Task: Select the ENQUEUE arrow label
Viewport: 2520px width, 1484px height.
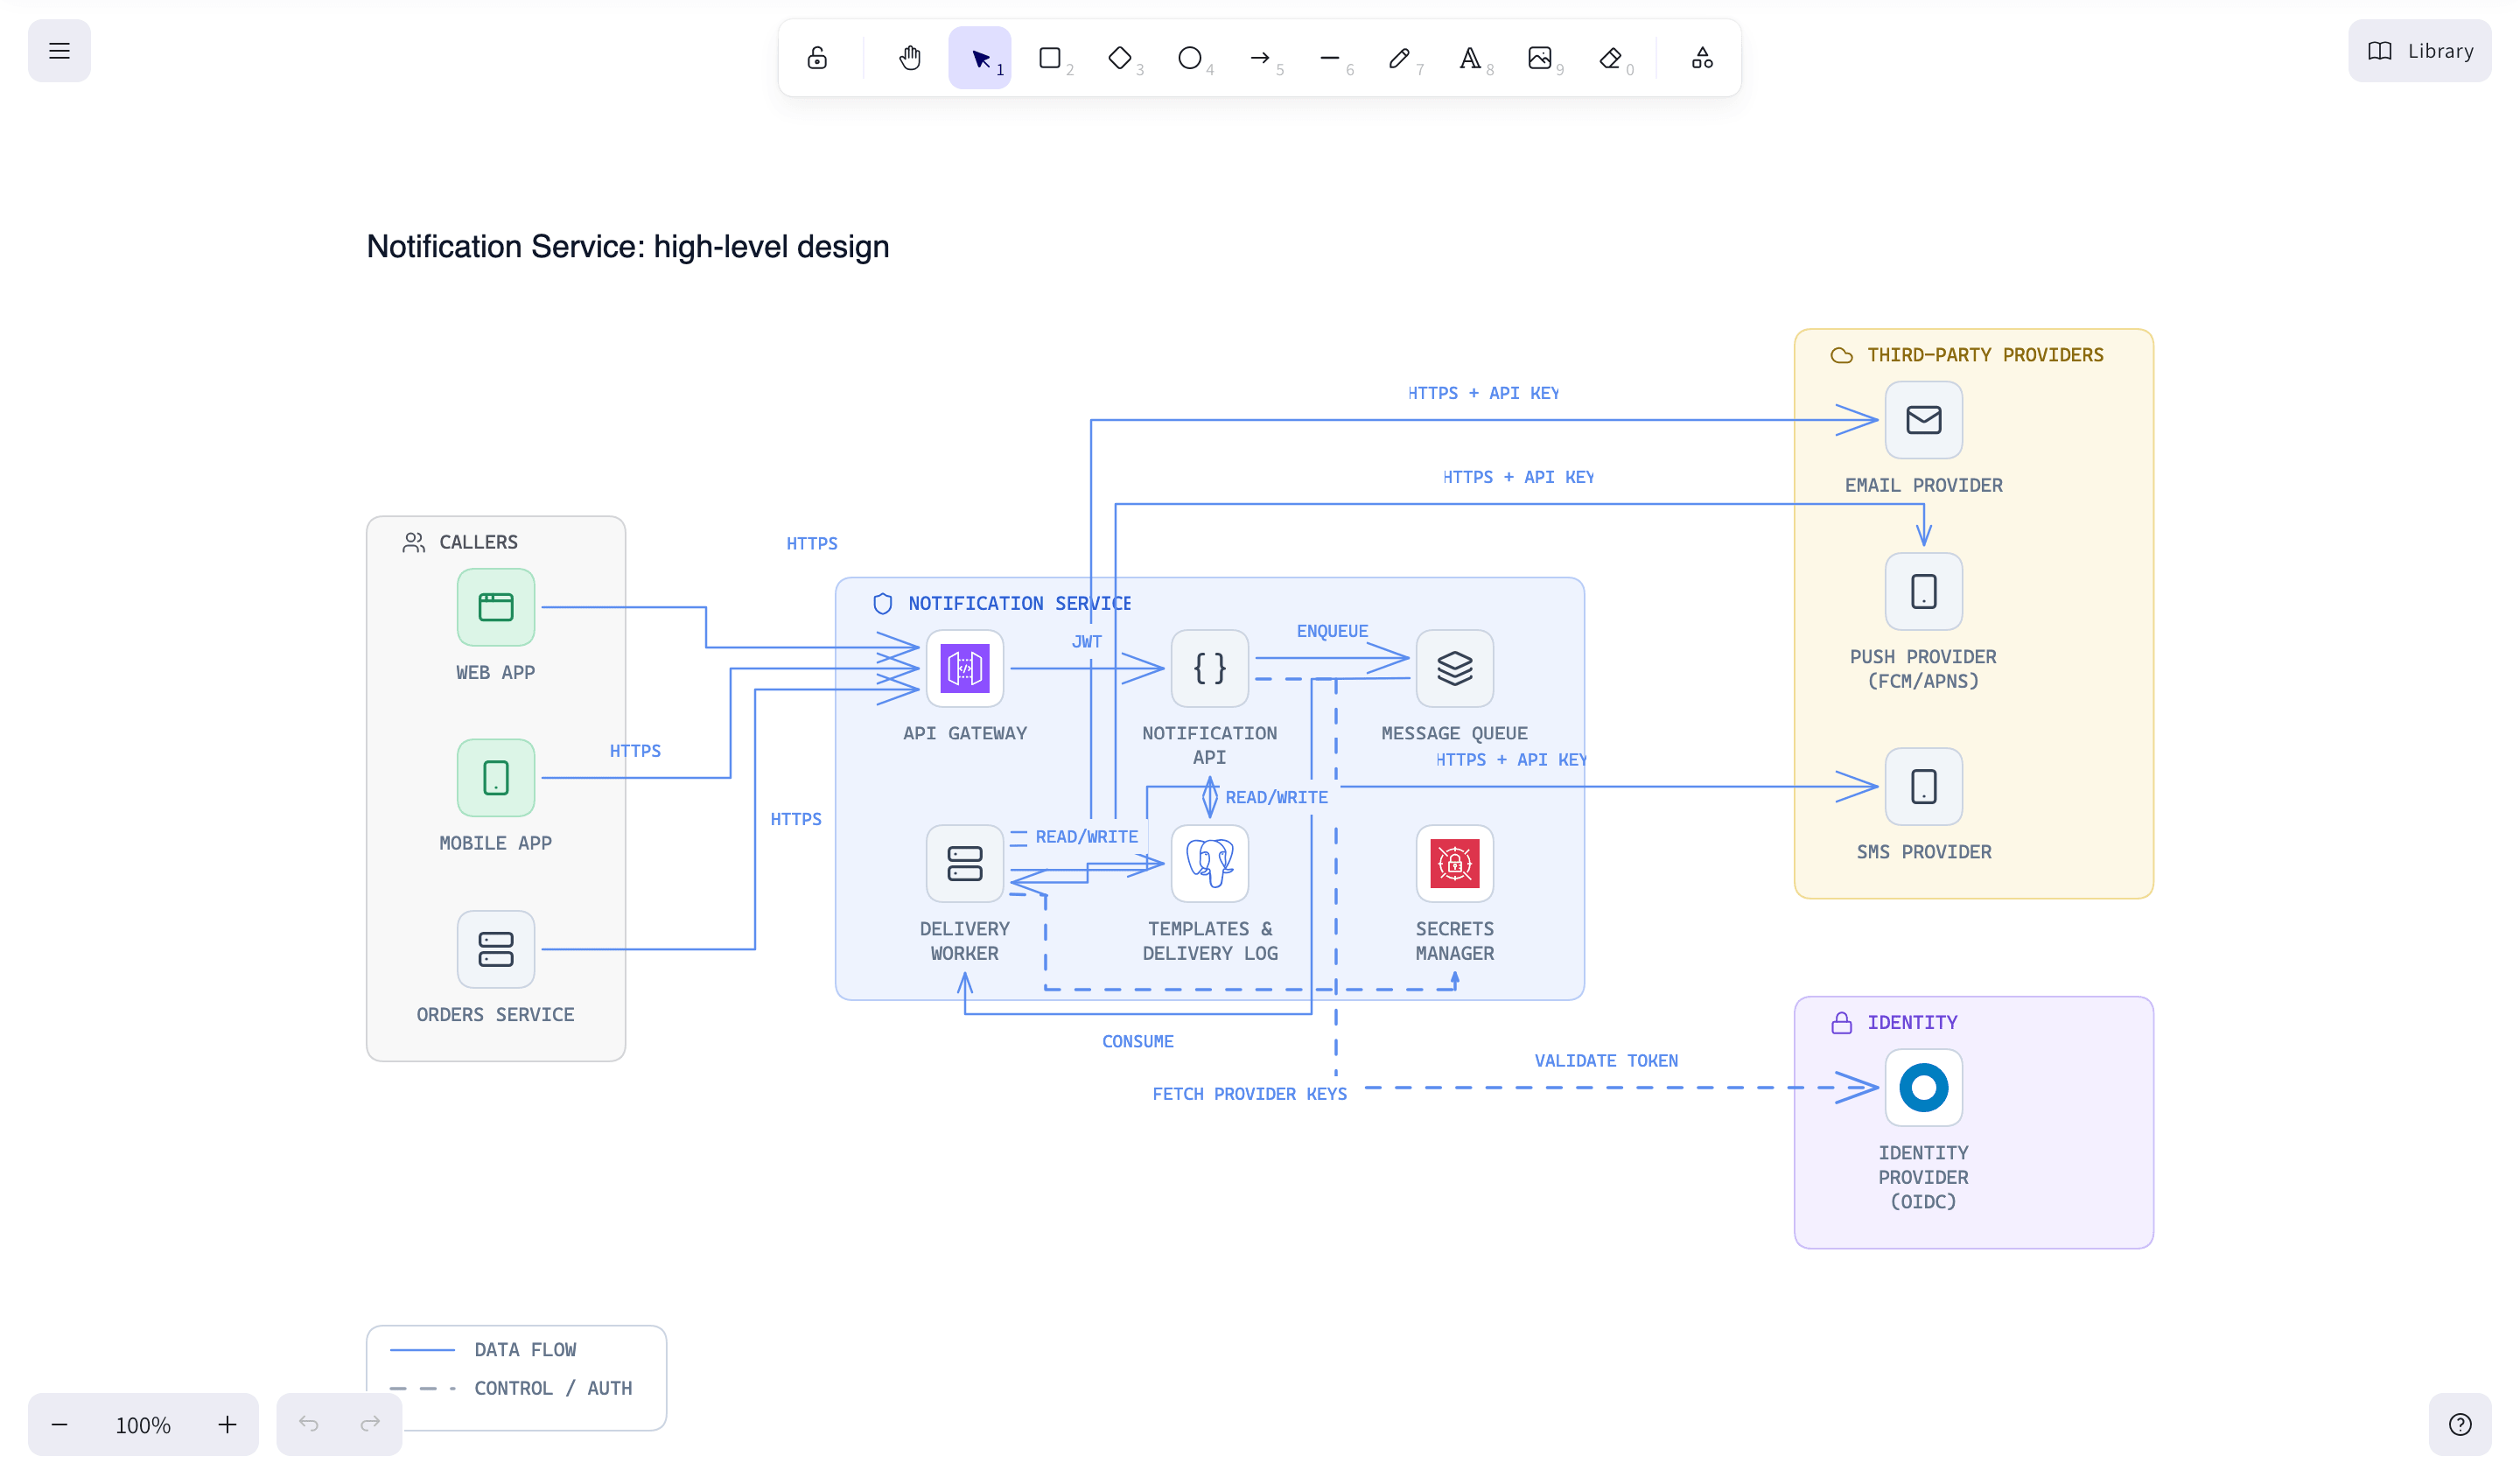Action: (x=1332, y=631)
